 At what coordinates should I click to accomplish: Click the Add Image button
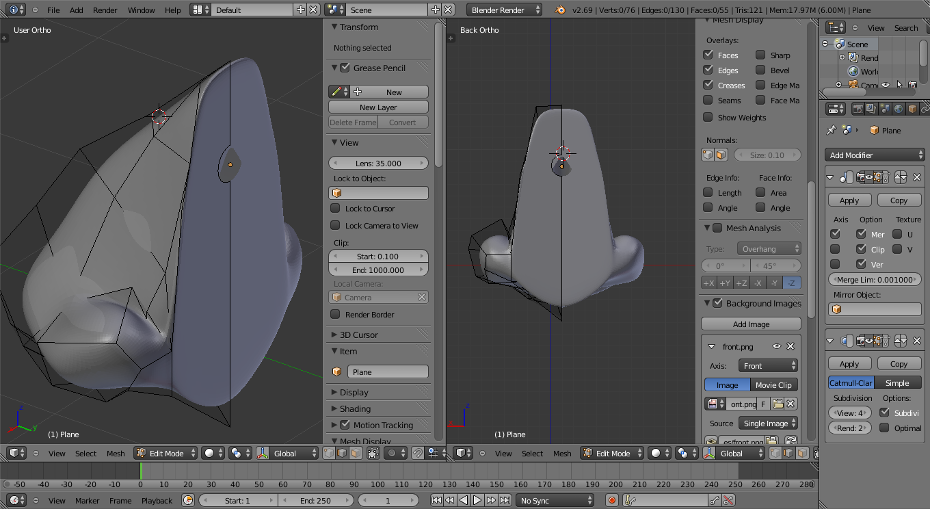(751, 324)
